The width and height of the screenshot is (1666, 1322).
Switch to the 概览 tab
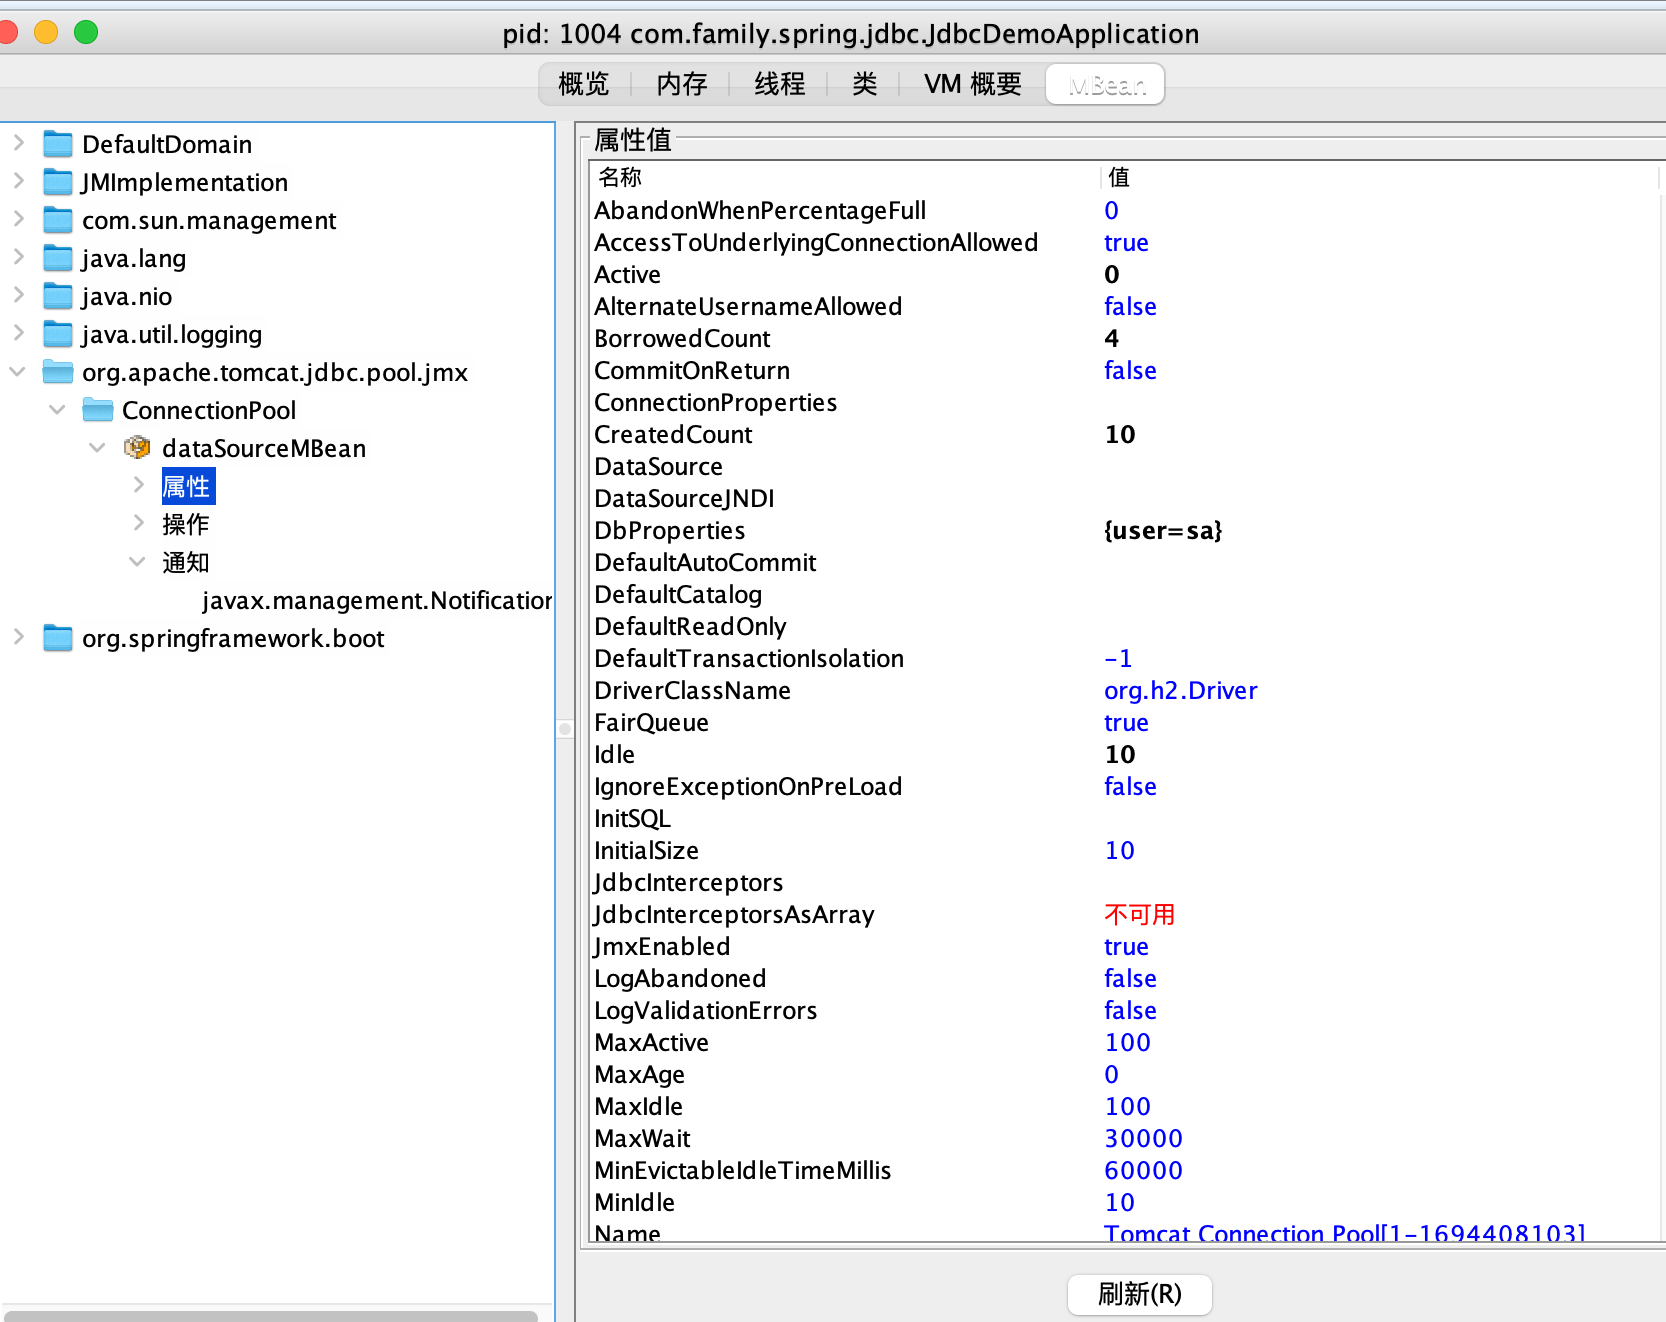pos(584,84)
